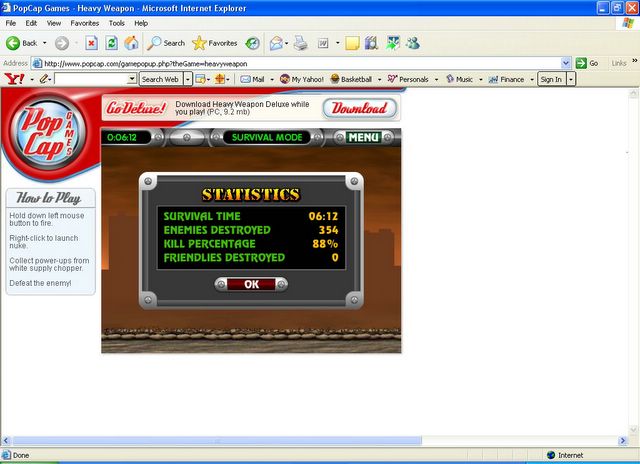The height and width of the screenshot is (464, 640).
Task: Click the Mail envelope toolbar icon
Action: point(276,43)
